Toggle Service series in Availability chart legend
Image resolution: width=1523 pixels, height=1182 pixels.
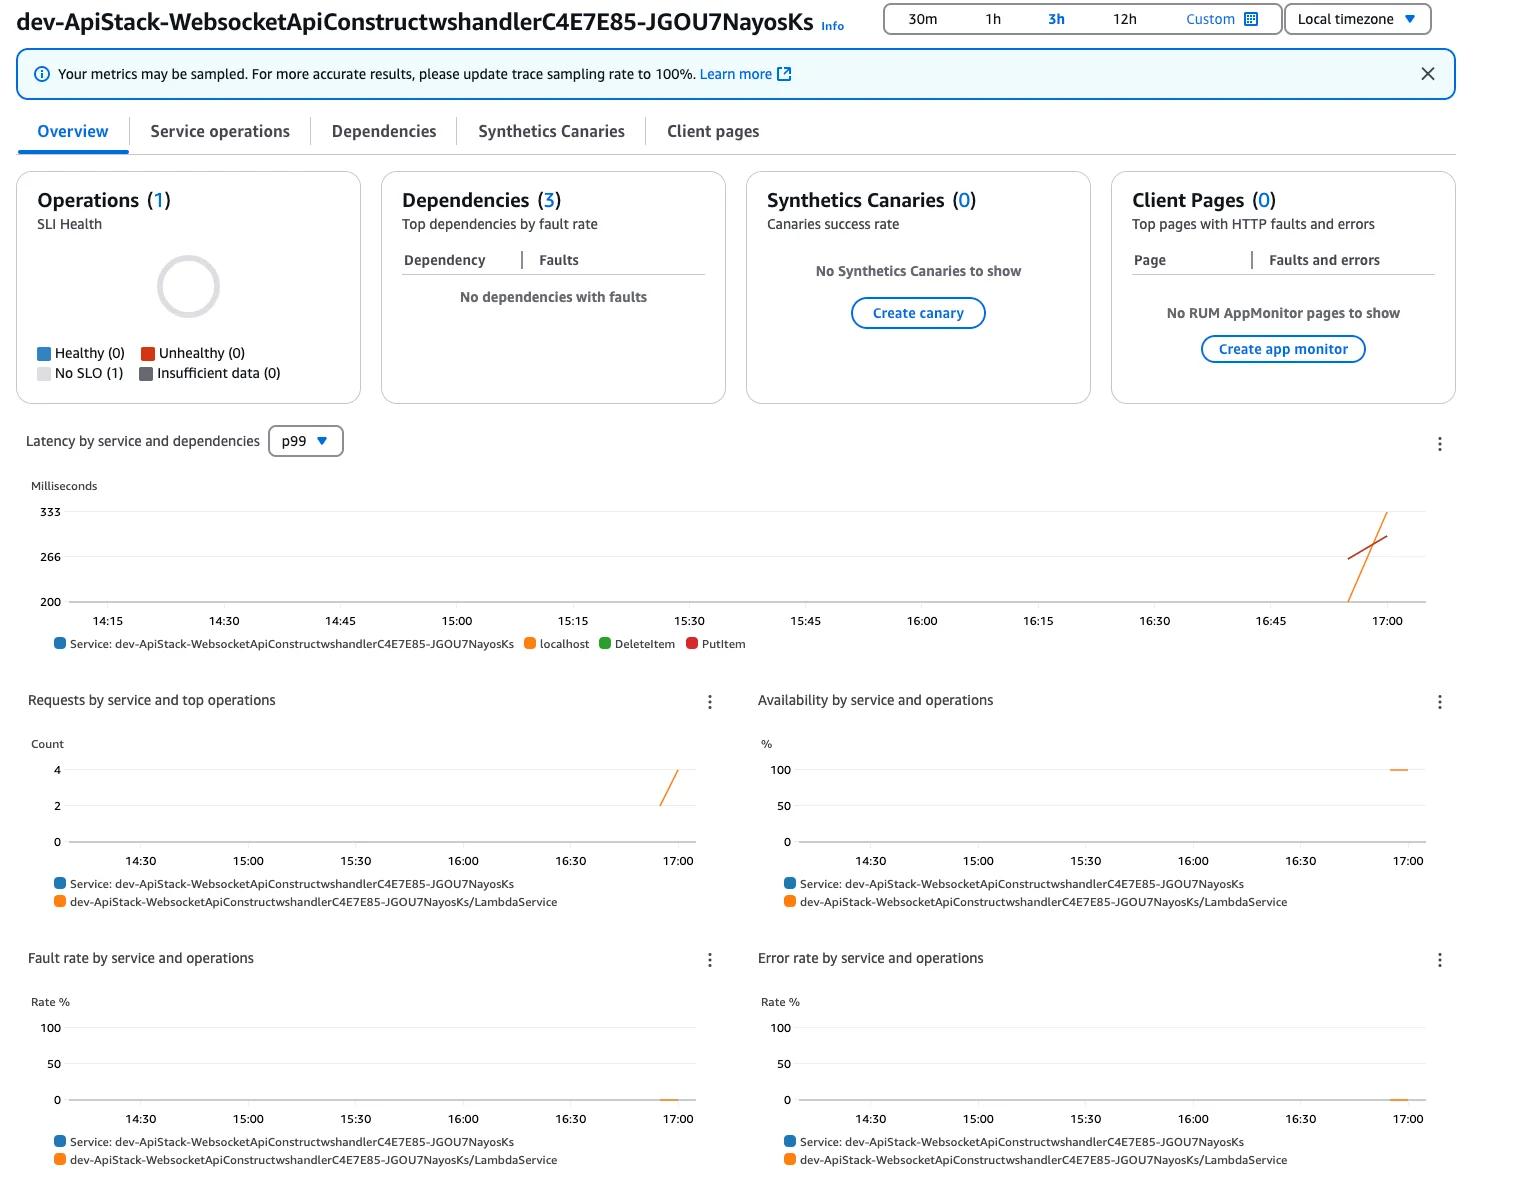pyautogui.click(x=1014, y=884)
